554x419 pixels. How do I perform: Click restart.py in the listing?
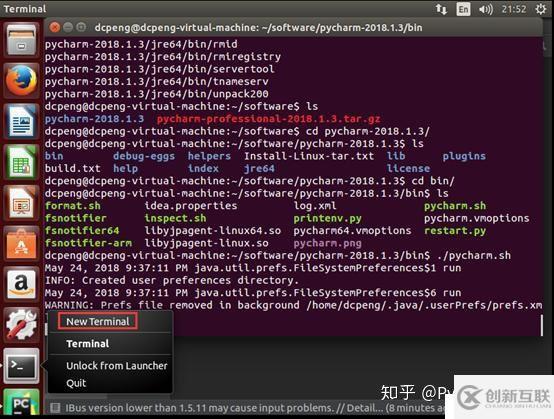(x=455, y=231)
